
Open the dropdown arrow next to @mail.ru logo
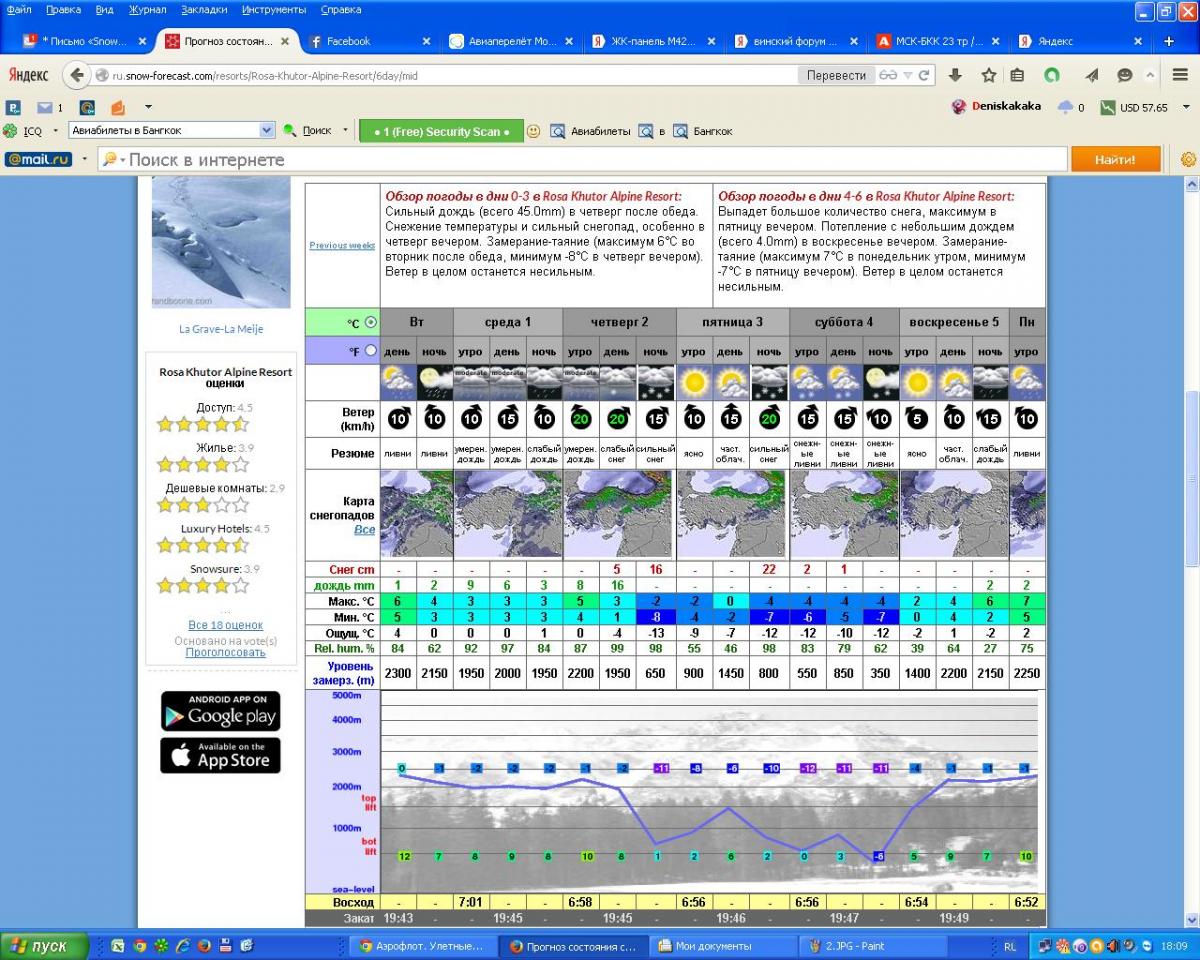84,159
